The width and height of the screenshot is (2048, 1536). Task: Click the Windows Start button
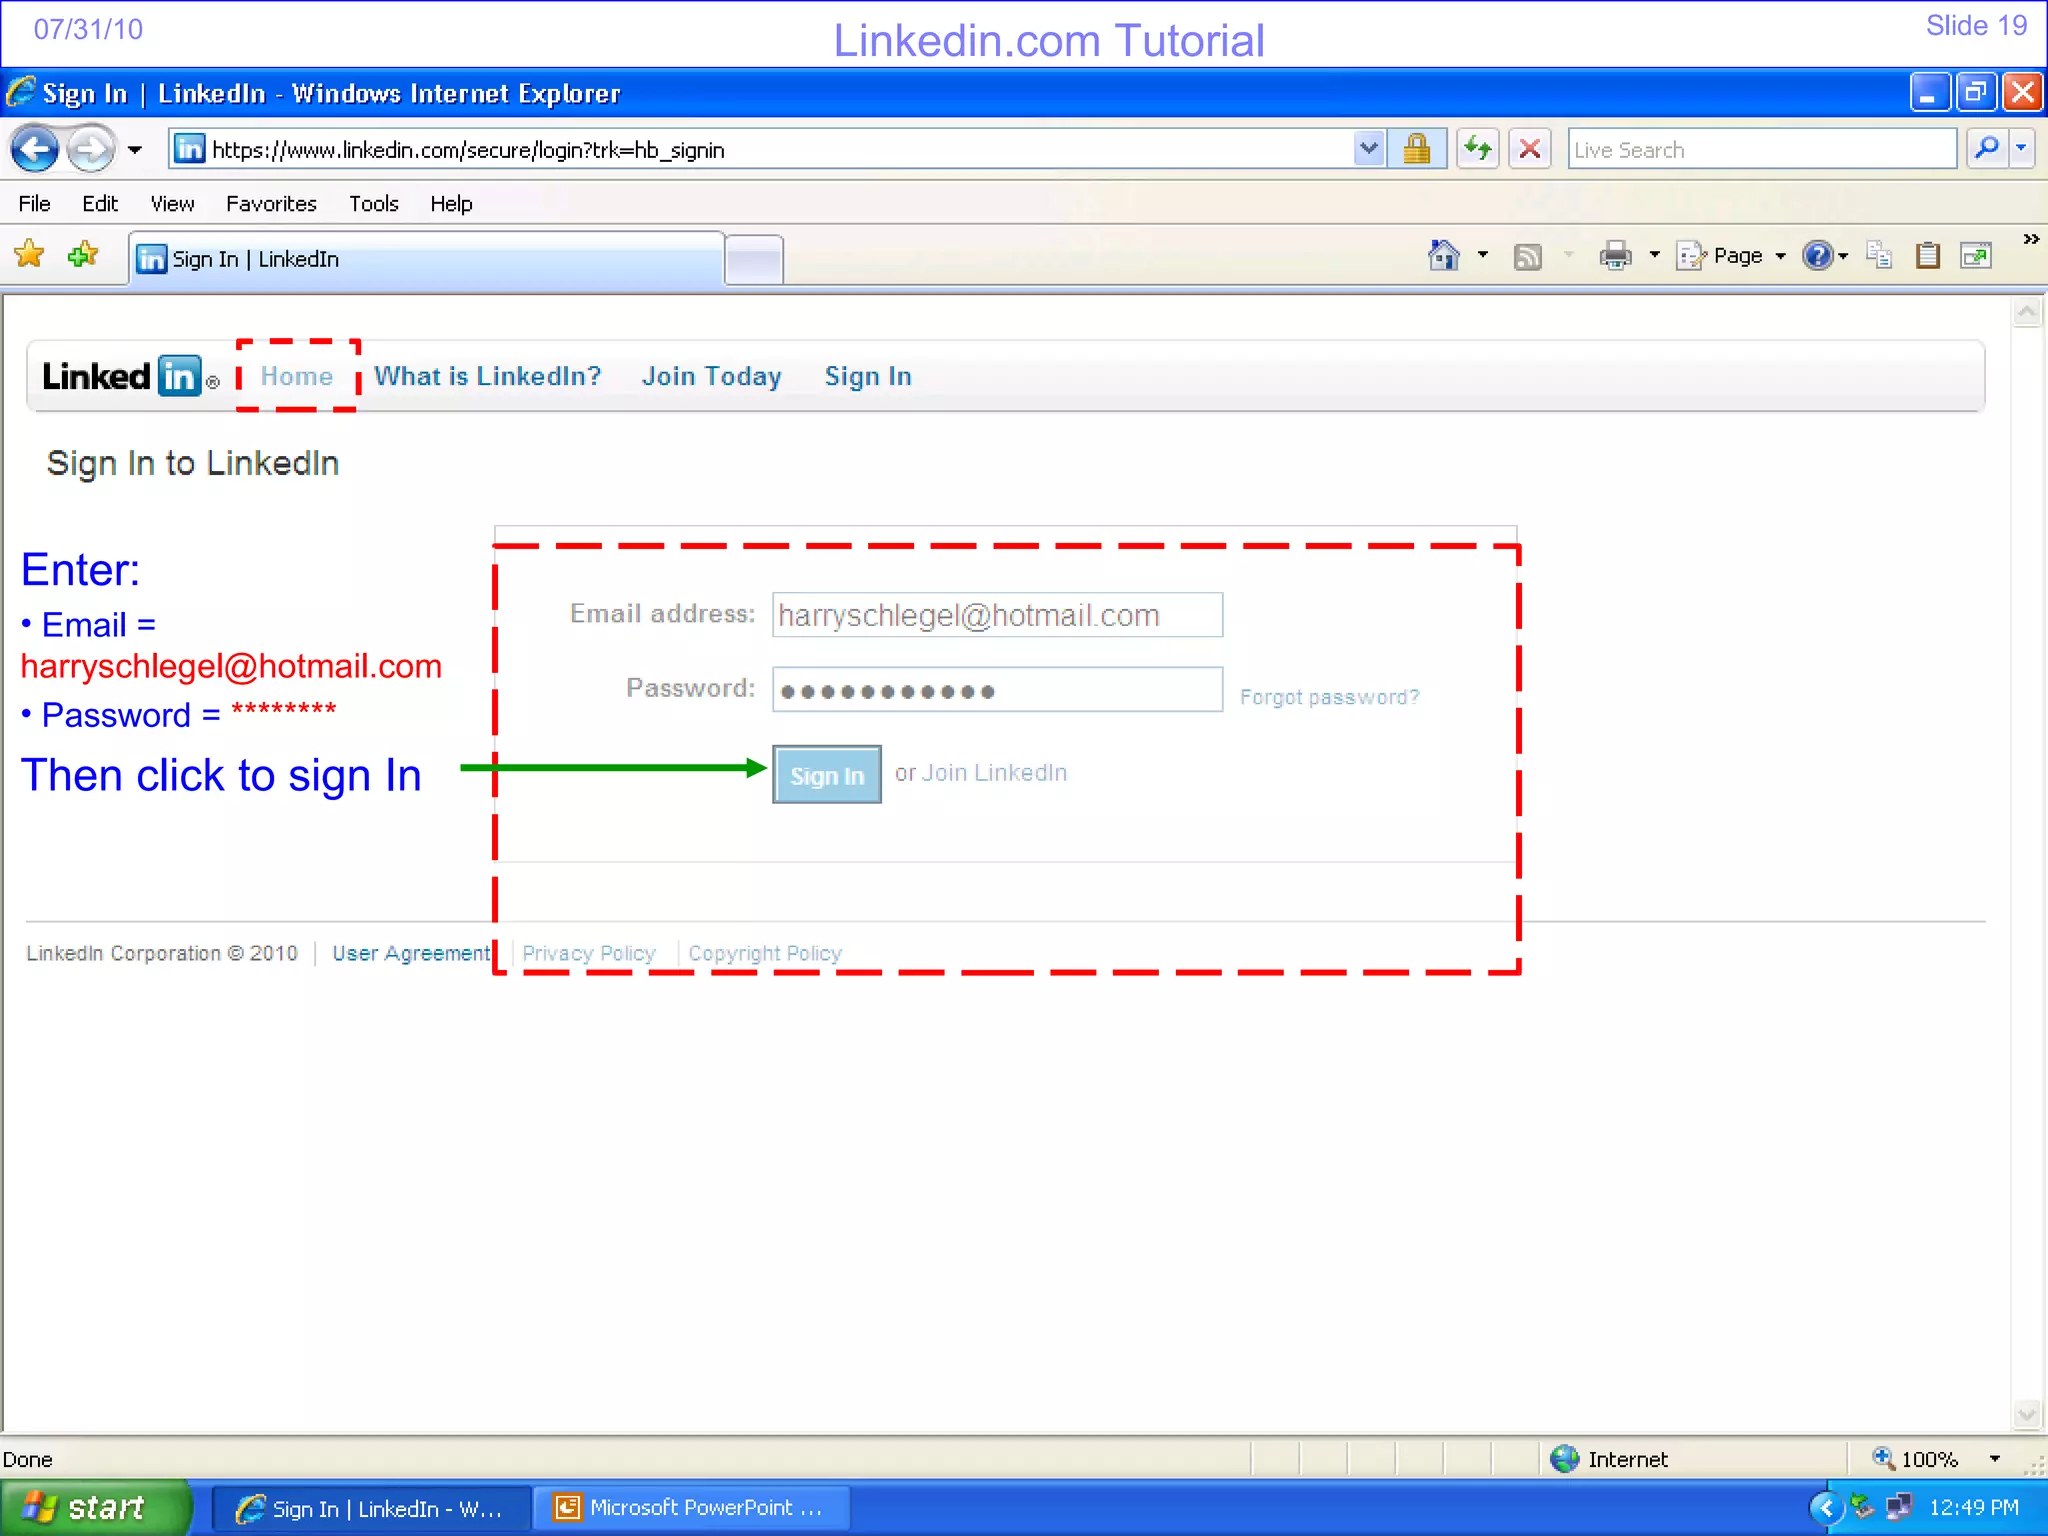pyautogui.click(x=96, y=1508)
